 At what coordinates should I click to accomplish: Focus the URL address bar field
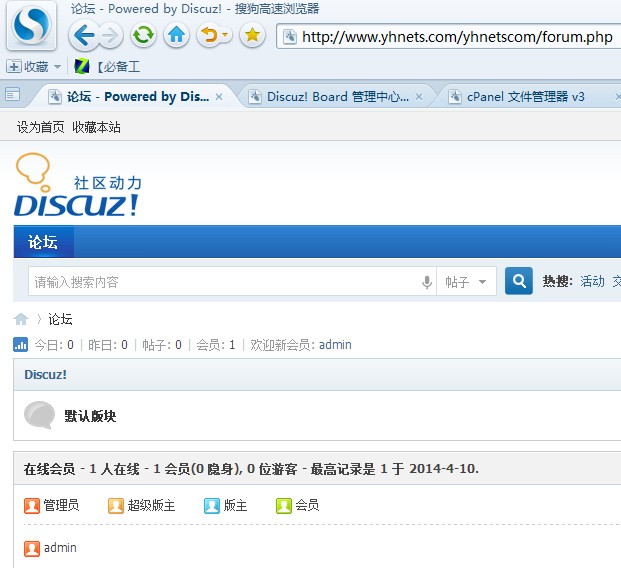click(449, 37)
